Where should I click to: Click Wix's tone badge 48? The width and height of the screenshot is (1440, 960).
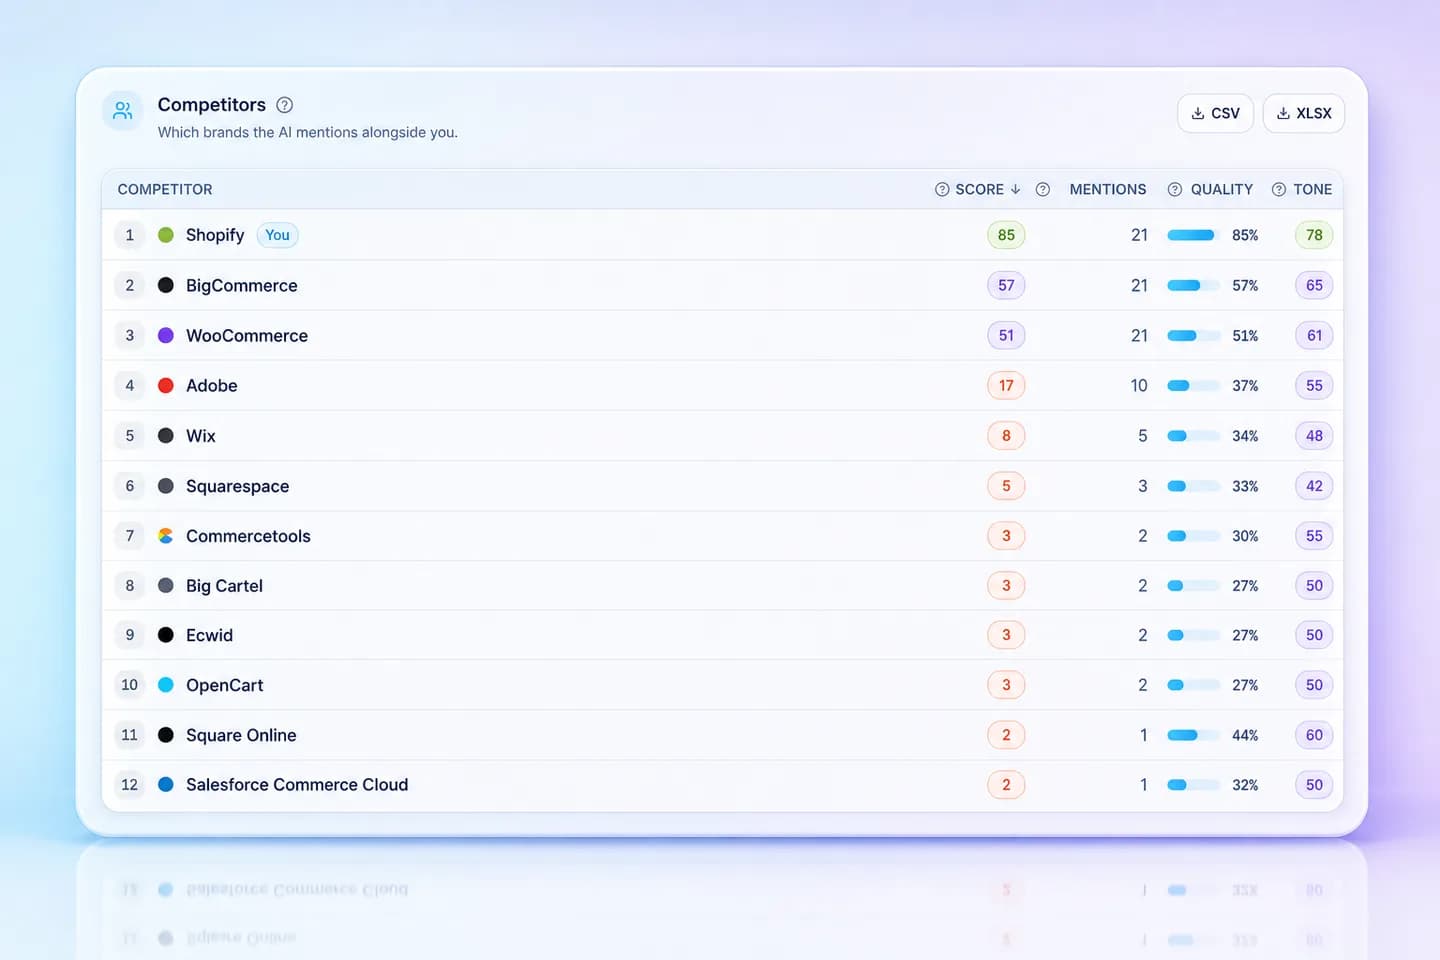click(x=1314, y=436)
